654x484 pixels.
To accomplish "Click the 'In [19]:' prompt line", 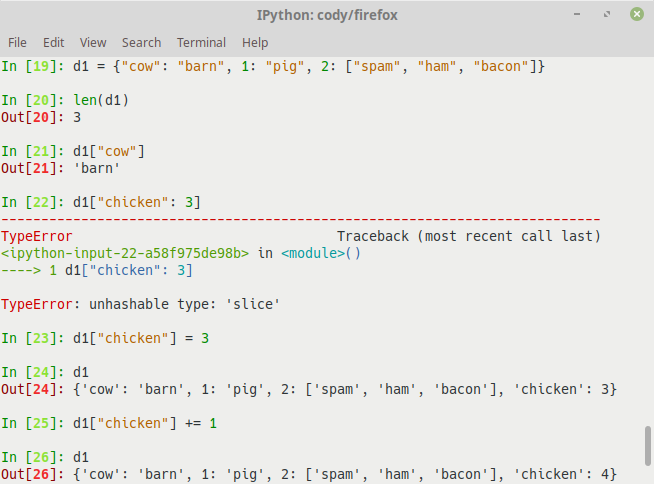I will point(273,66).
